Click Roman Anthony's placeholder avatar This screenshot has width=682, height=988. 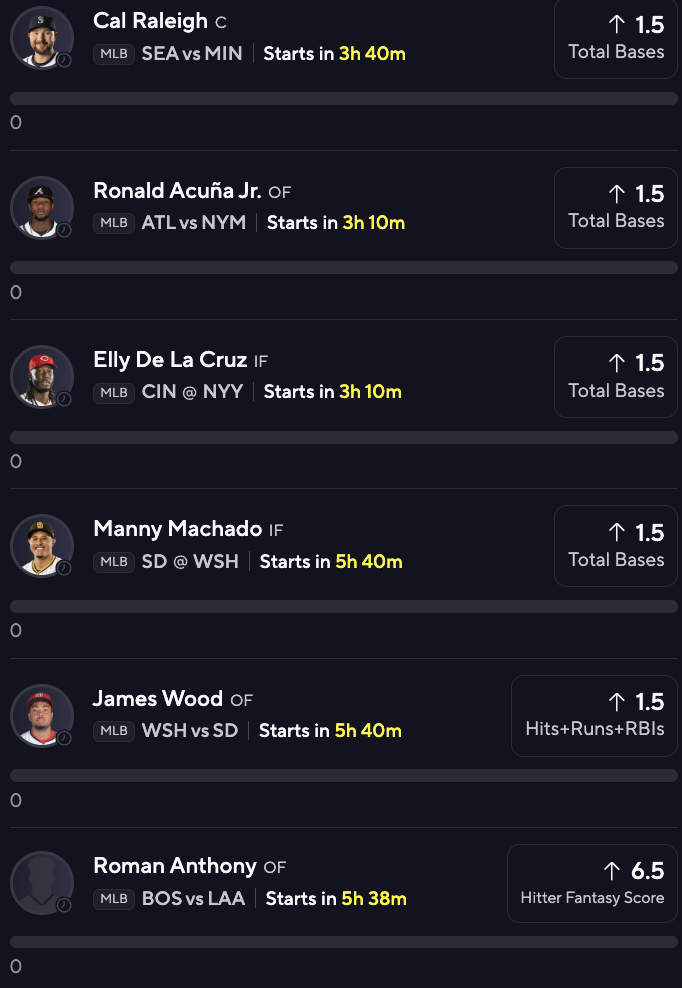point(42,882)
